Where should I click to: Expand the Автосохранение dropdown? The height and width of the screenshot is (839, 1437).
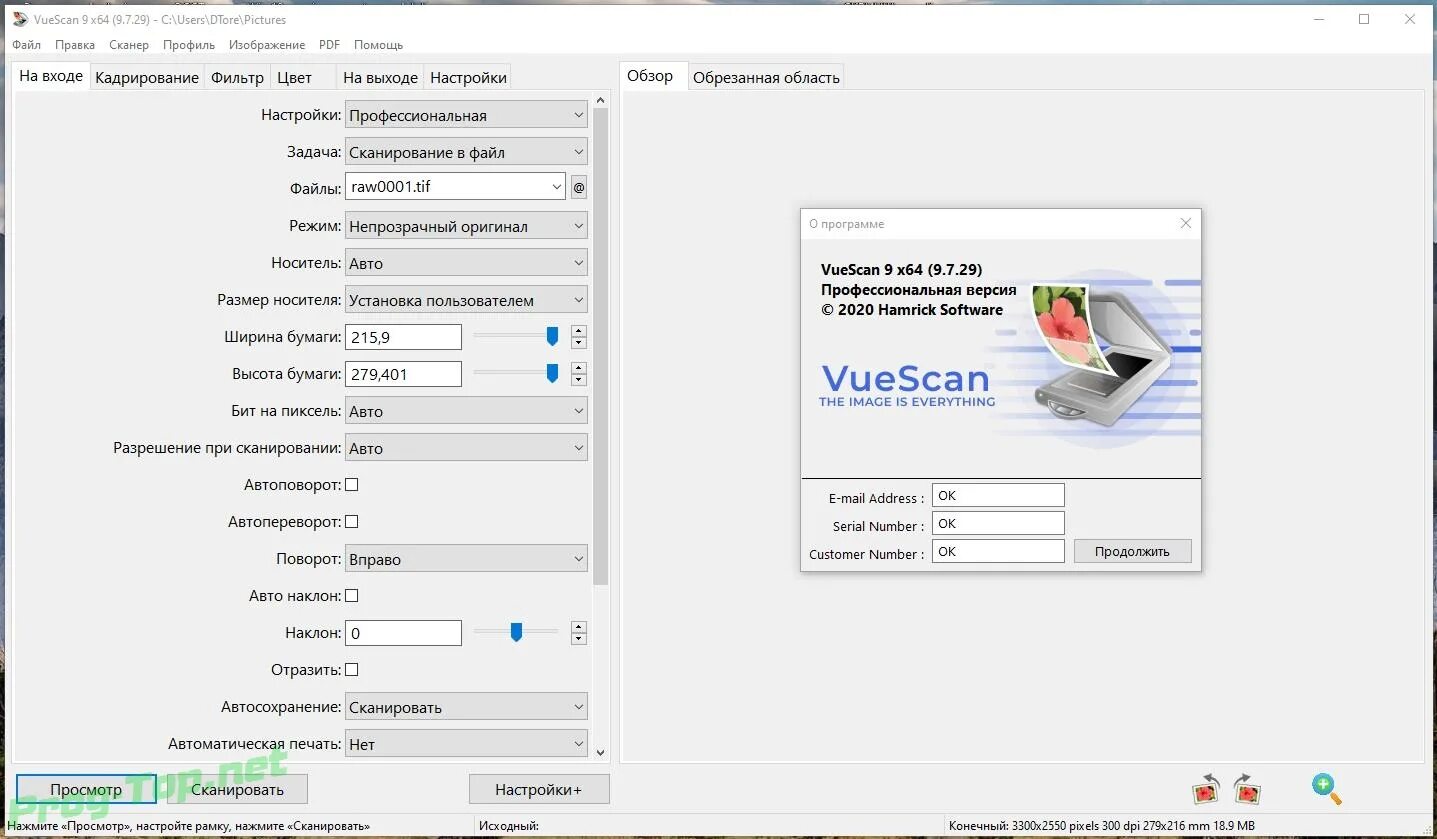[466, 707]
